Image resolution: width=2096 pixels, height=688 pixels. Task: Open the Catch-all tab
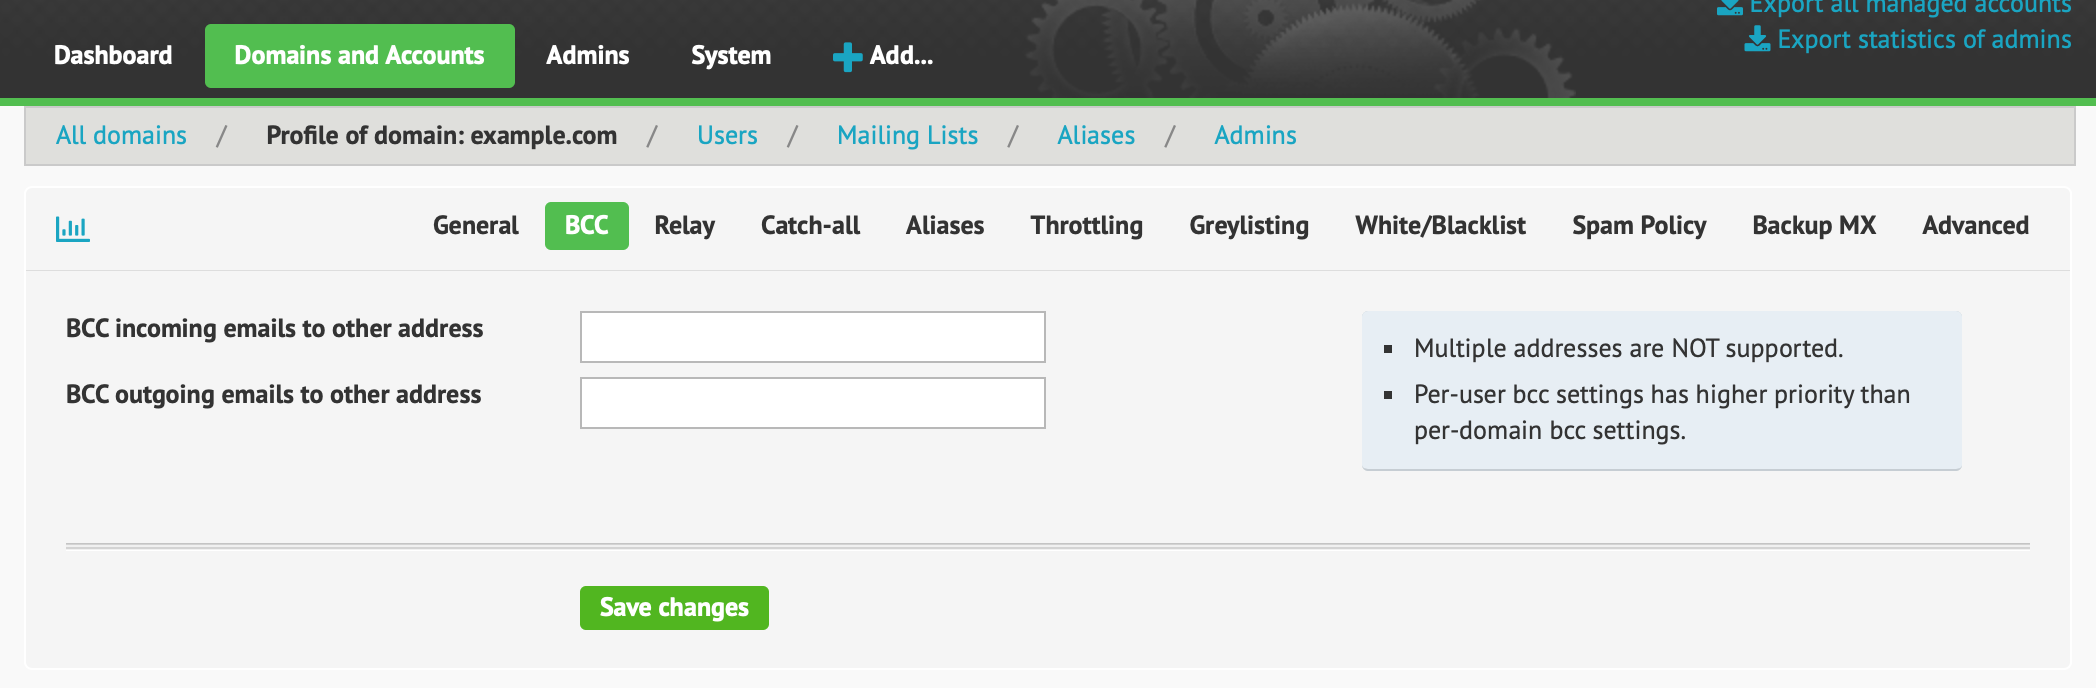point(810,226)
